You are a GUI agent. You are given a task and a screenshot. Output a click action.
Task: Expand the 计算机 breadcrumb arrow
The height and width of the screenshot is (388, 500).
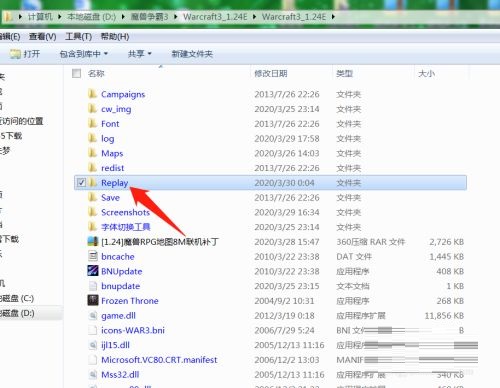pyautogui.click(x=60, y=16)
